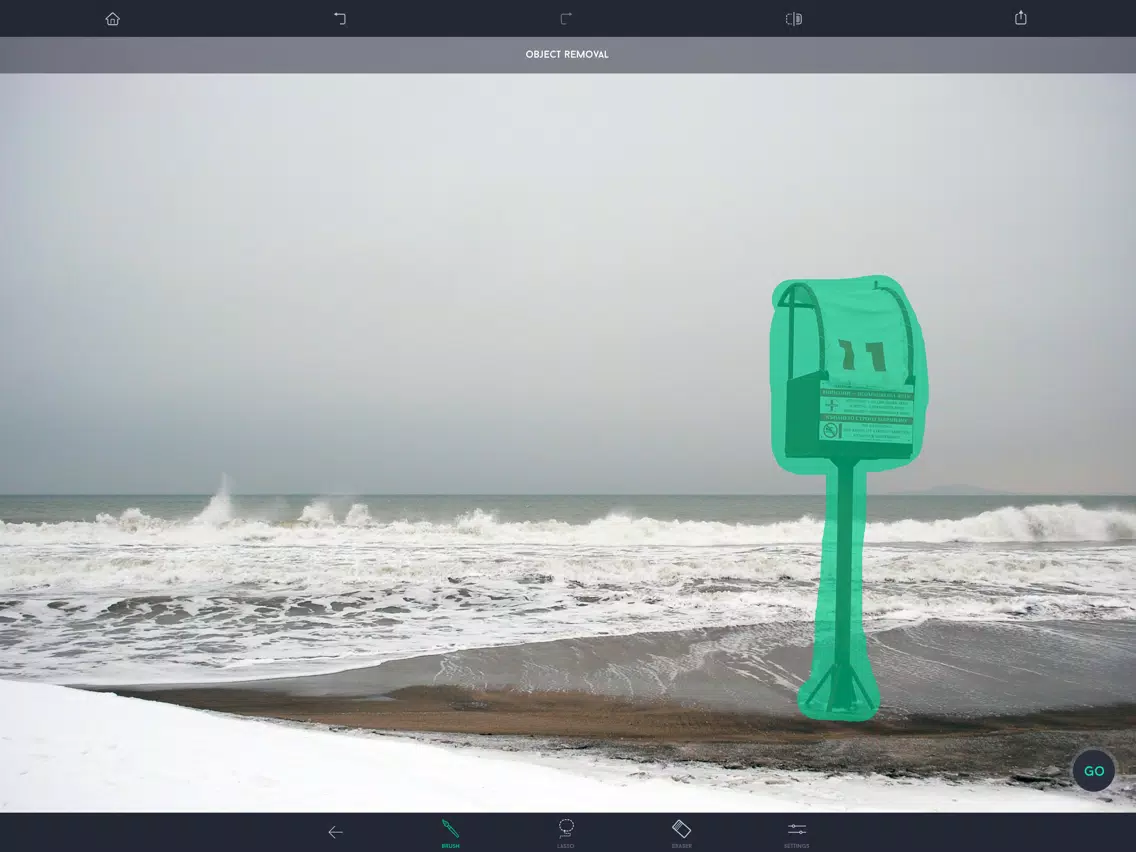Tap the back arrow in bottom toolbar
The width and height of the screenshot is (1136, 852).
335,832
